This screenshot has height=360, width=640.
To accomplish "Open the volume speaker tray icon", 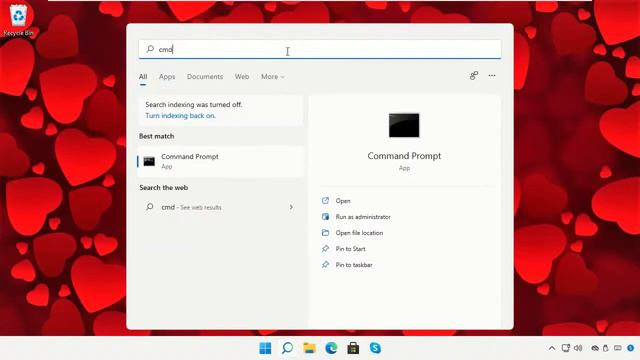I will (578, 348).
